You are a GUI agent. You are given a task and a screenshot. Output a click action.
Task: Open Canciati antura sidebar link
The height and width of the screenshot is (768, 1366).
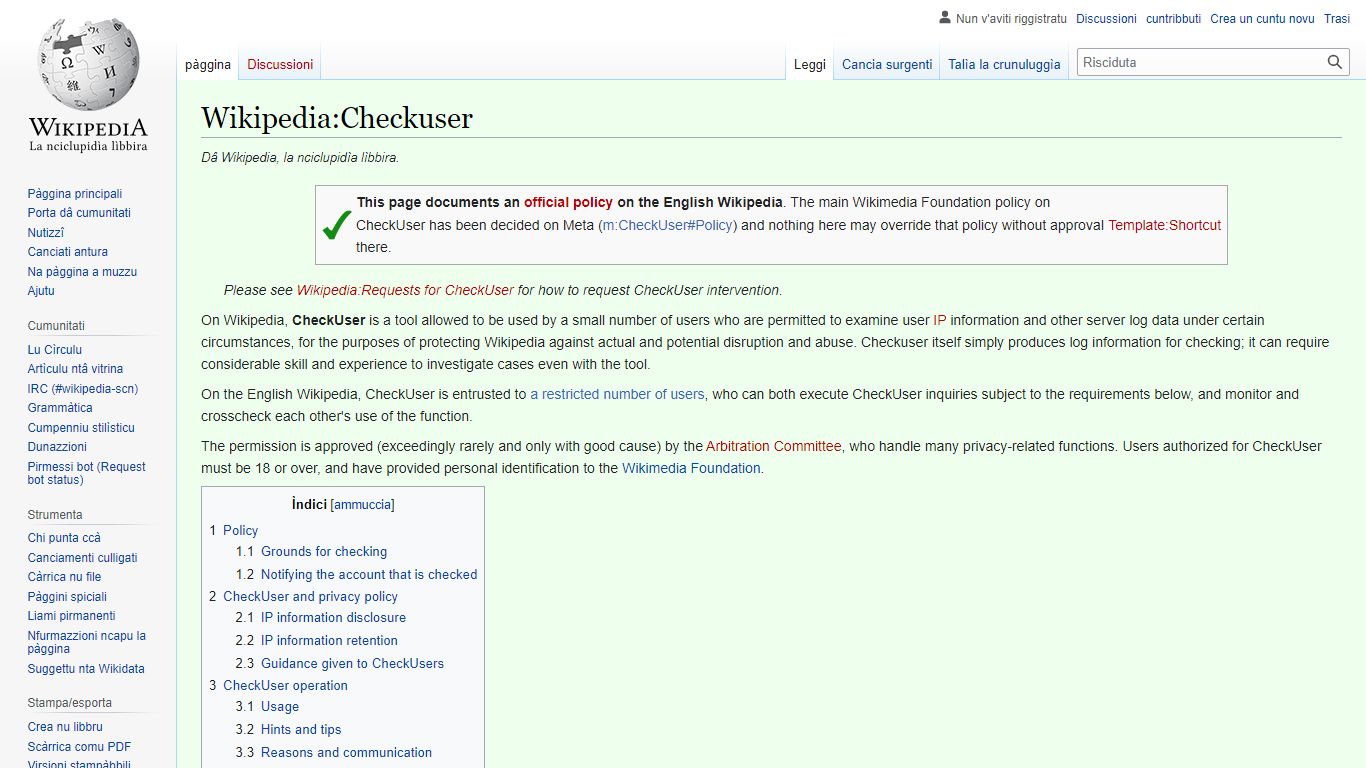[x=68, y=252]
